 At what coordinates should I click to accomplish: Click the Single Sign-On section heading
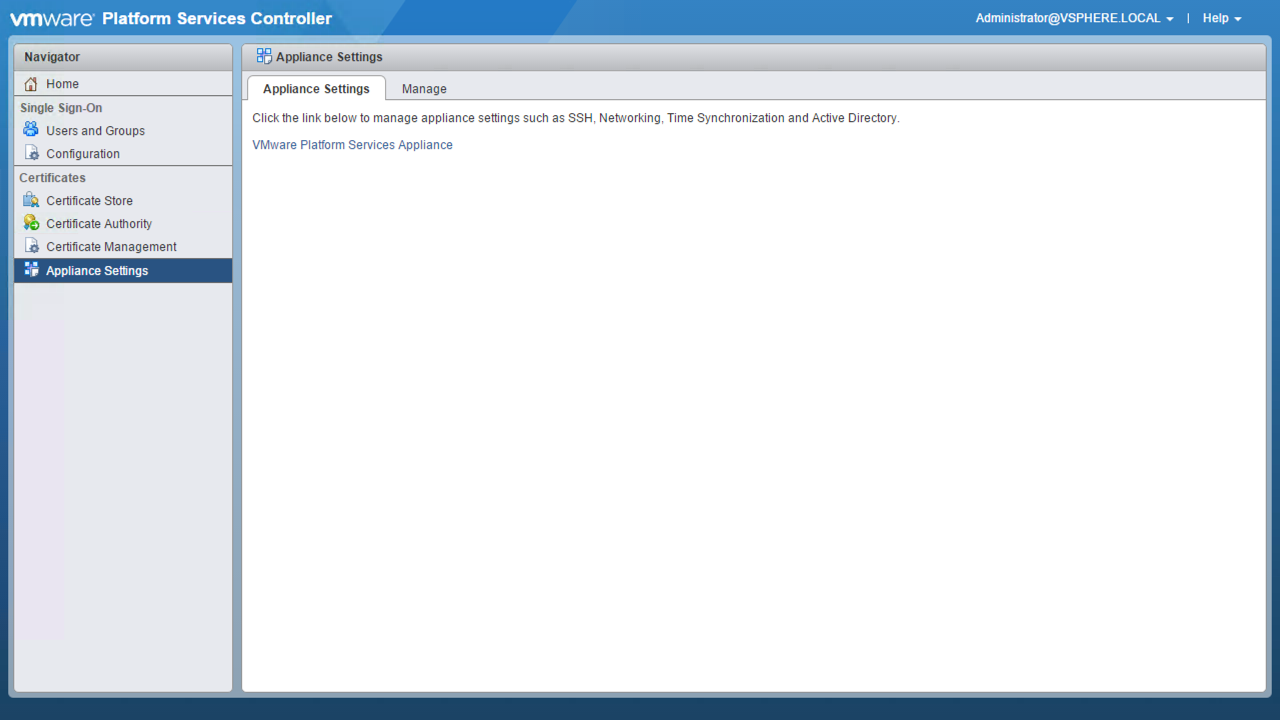61,108
